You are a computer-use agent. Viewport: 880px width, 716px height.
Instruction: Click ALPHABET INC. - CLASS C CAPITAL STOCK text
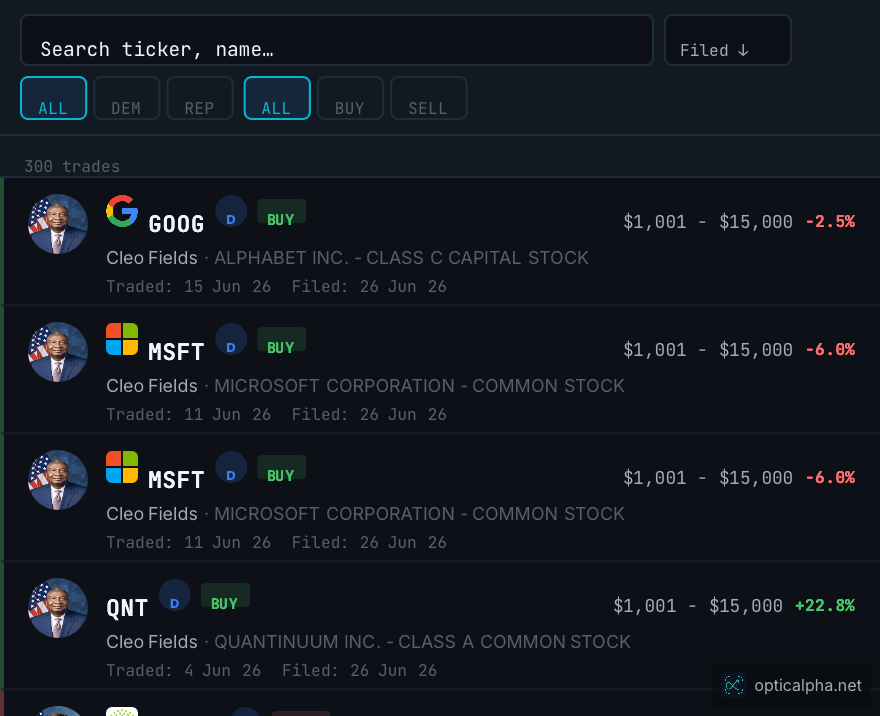(401, 258)
